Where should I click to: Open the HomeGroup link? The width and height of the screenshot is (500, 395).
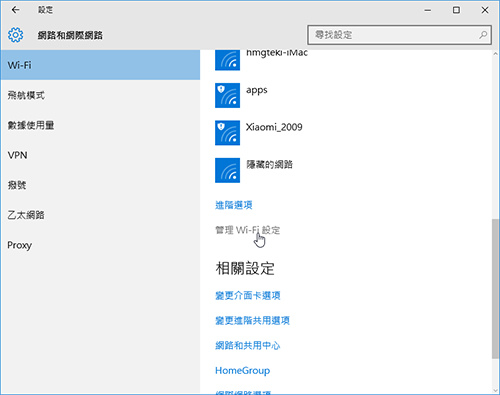coord(243,370)
